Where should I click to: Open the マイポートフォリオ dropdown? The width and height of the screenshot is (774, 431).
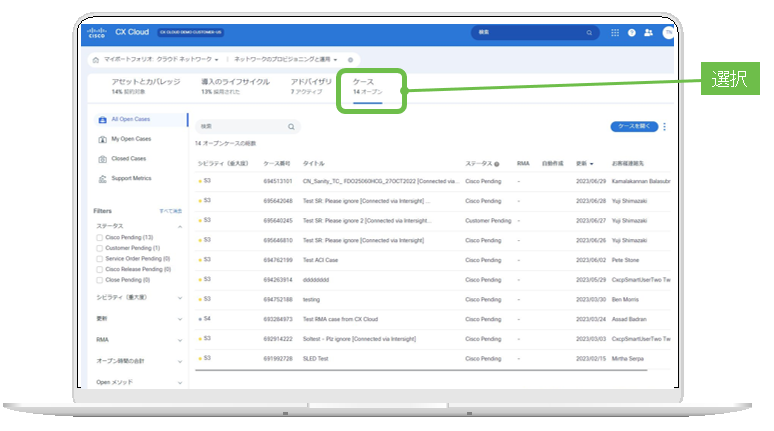[x=161, y=59]
